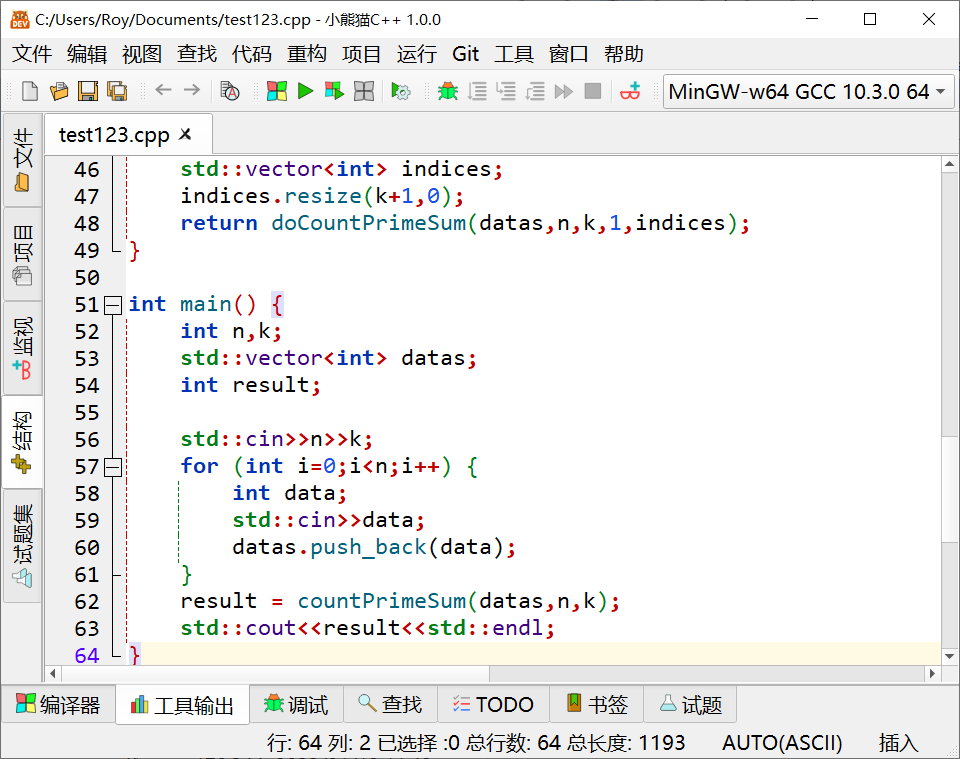Navigate forward with the right arrow icon

(x=192, y=90)
